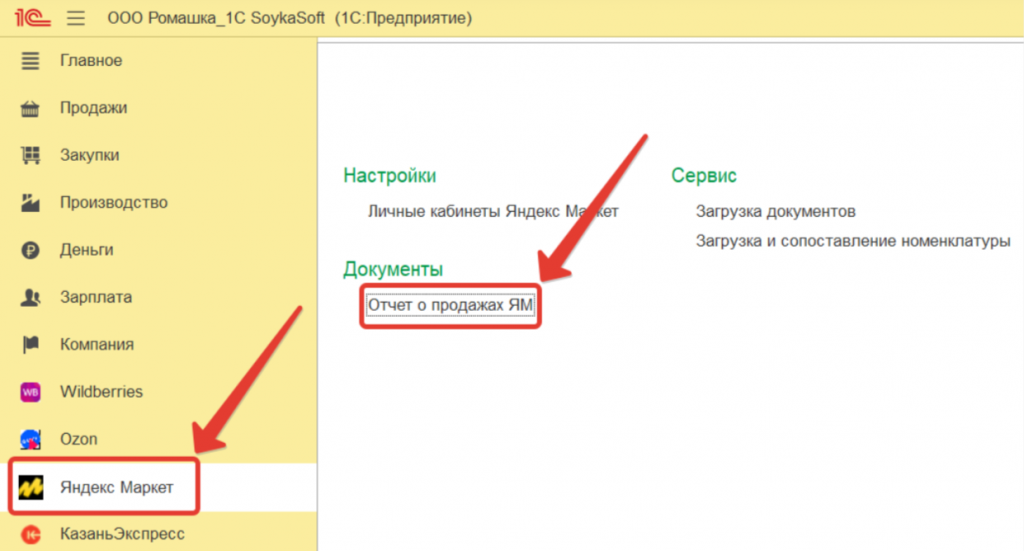Image resolution: width=1024 pixels, height=551 pixels.
Task: Click the Деньги ruble coin icon
Action: (x=30, y=250)
